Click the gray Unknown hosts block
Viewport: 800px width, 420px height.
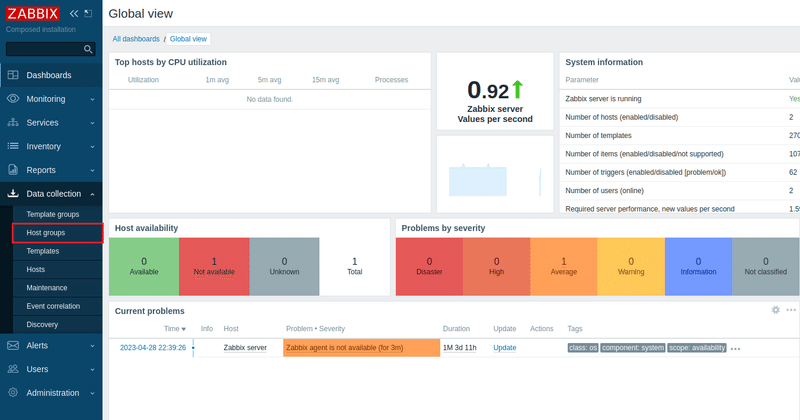point(284,266)
